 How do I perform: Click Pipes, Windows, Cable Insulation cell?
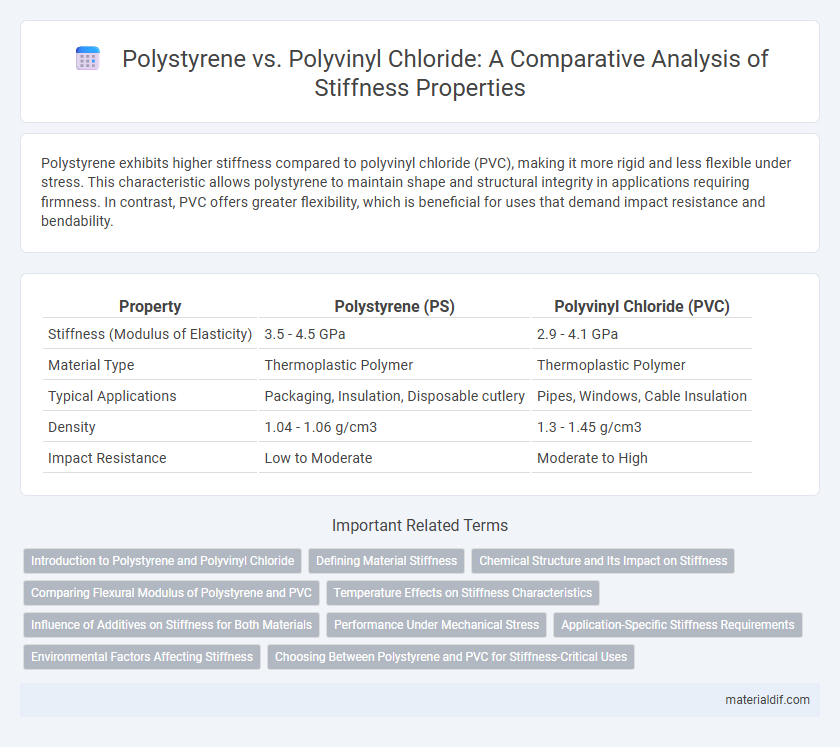[642, 396]
